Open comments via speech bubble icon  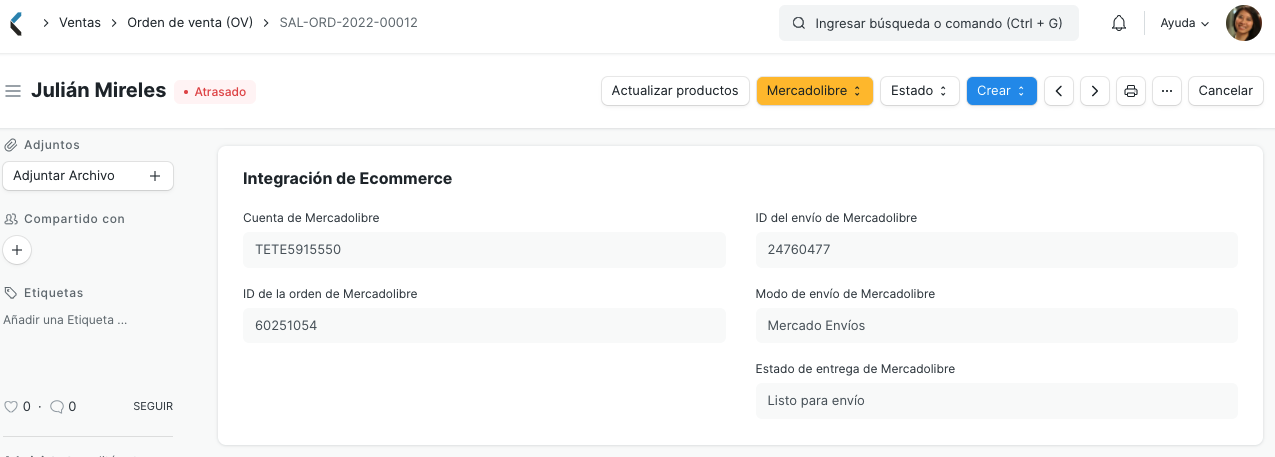tap(57, 407)
